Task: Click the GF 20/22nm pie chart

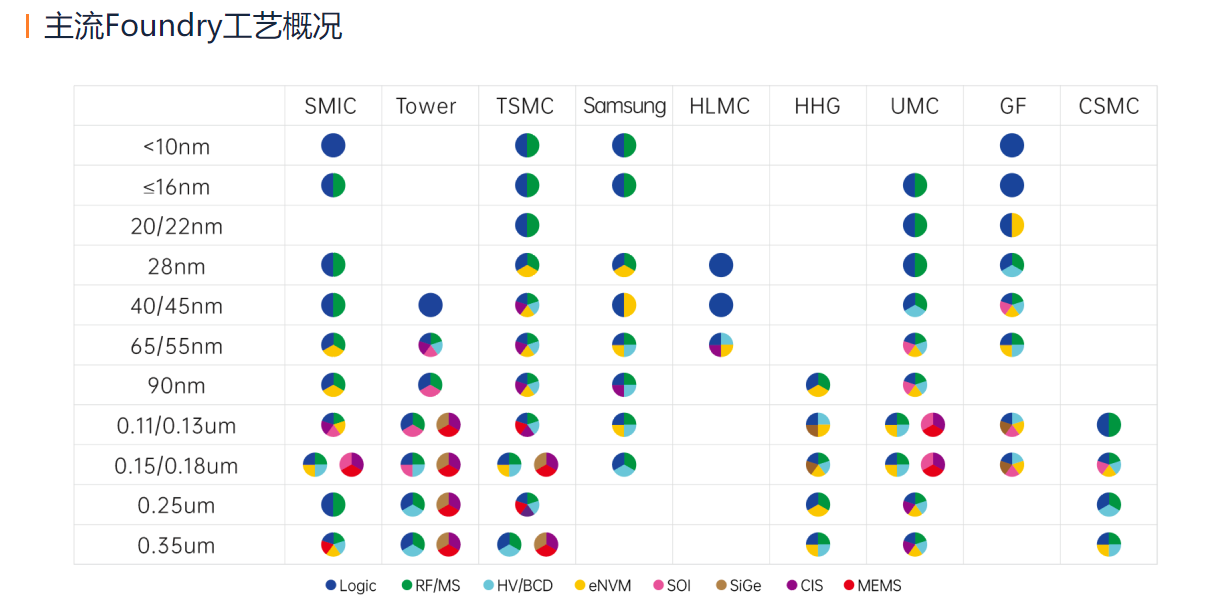Action: (1012, 225)
